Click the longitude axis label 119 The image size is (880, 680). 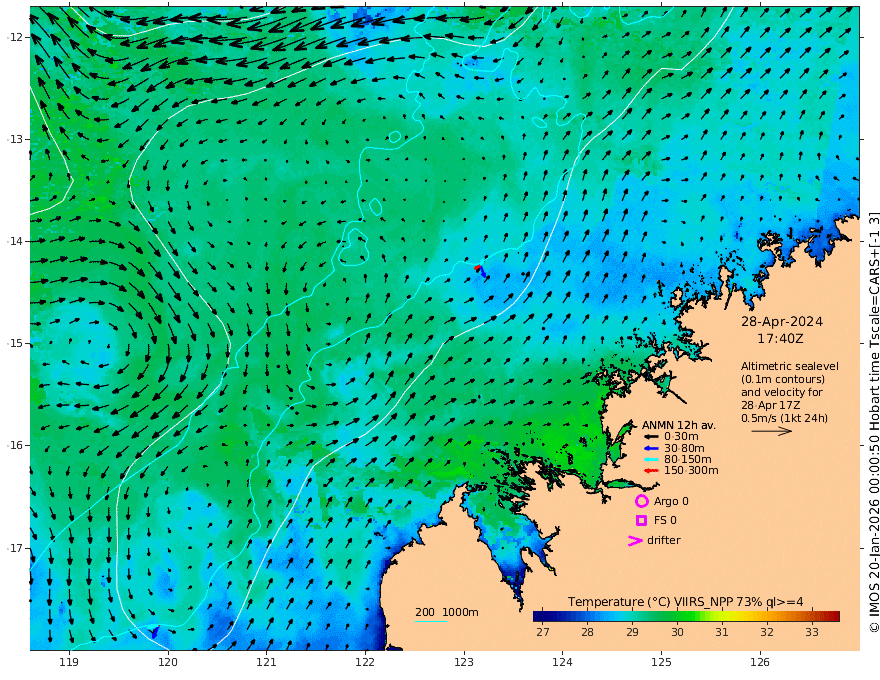point(69,662)
